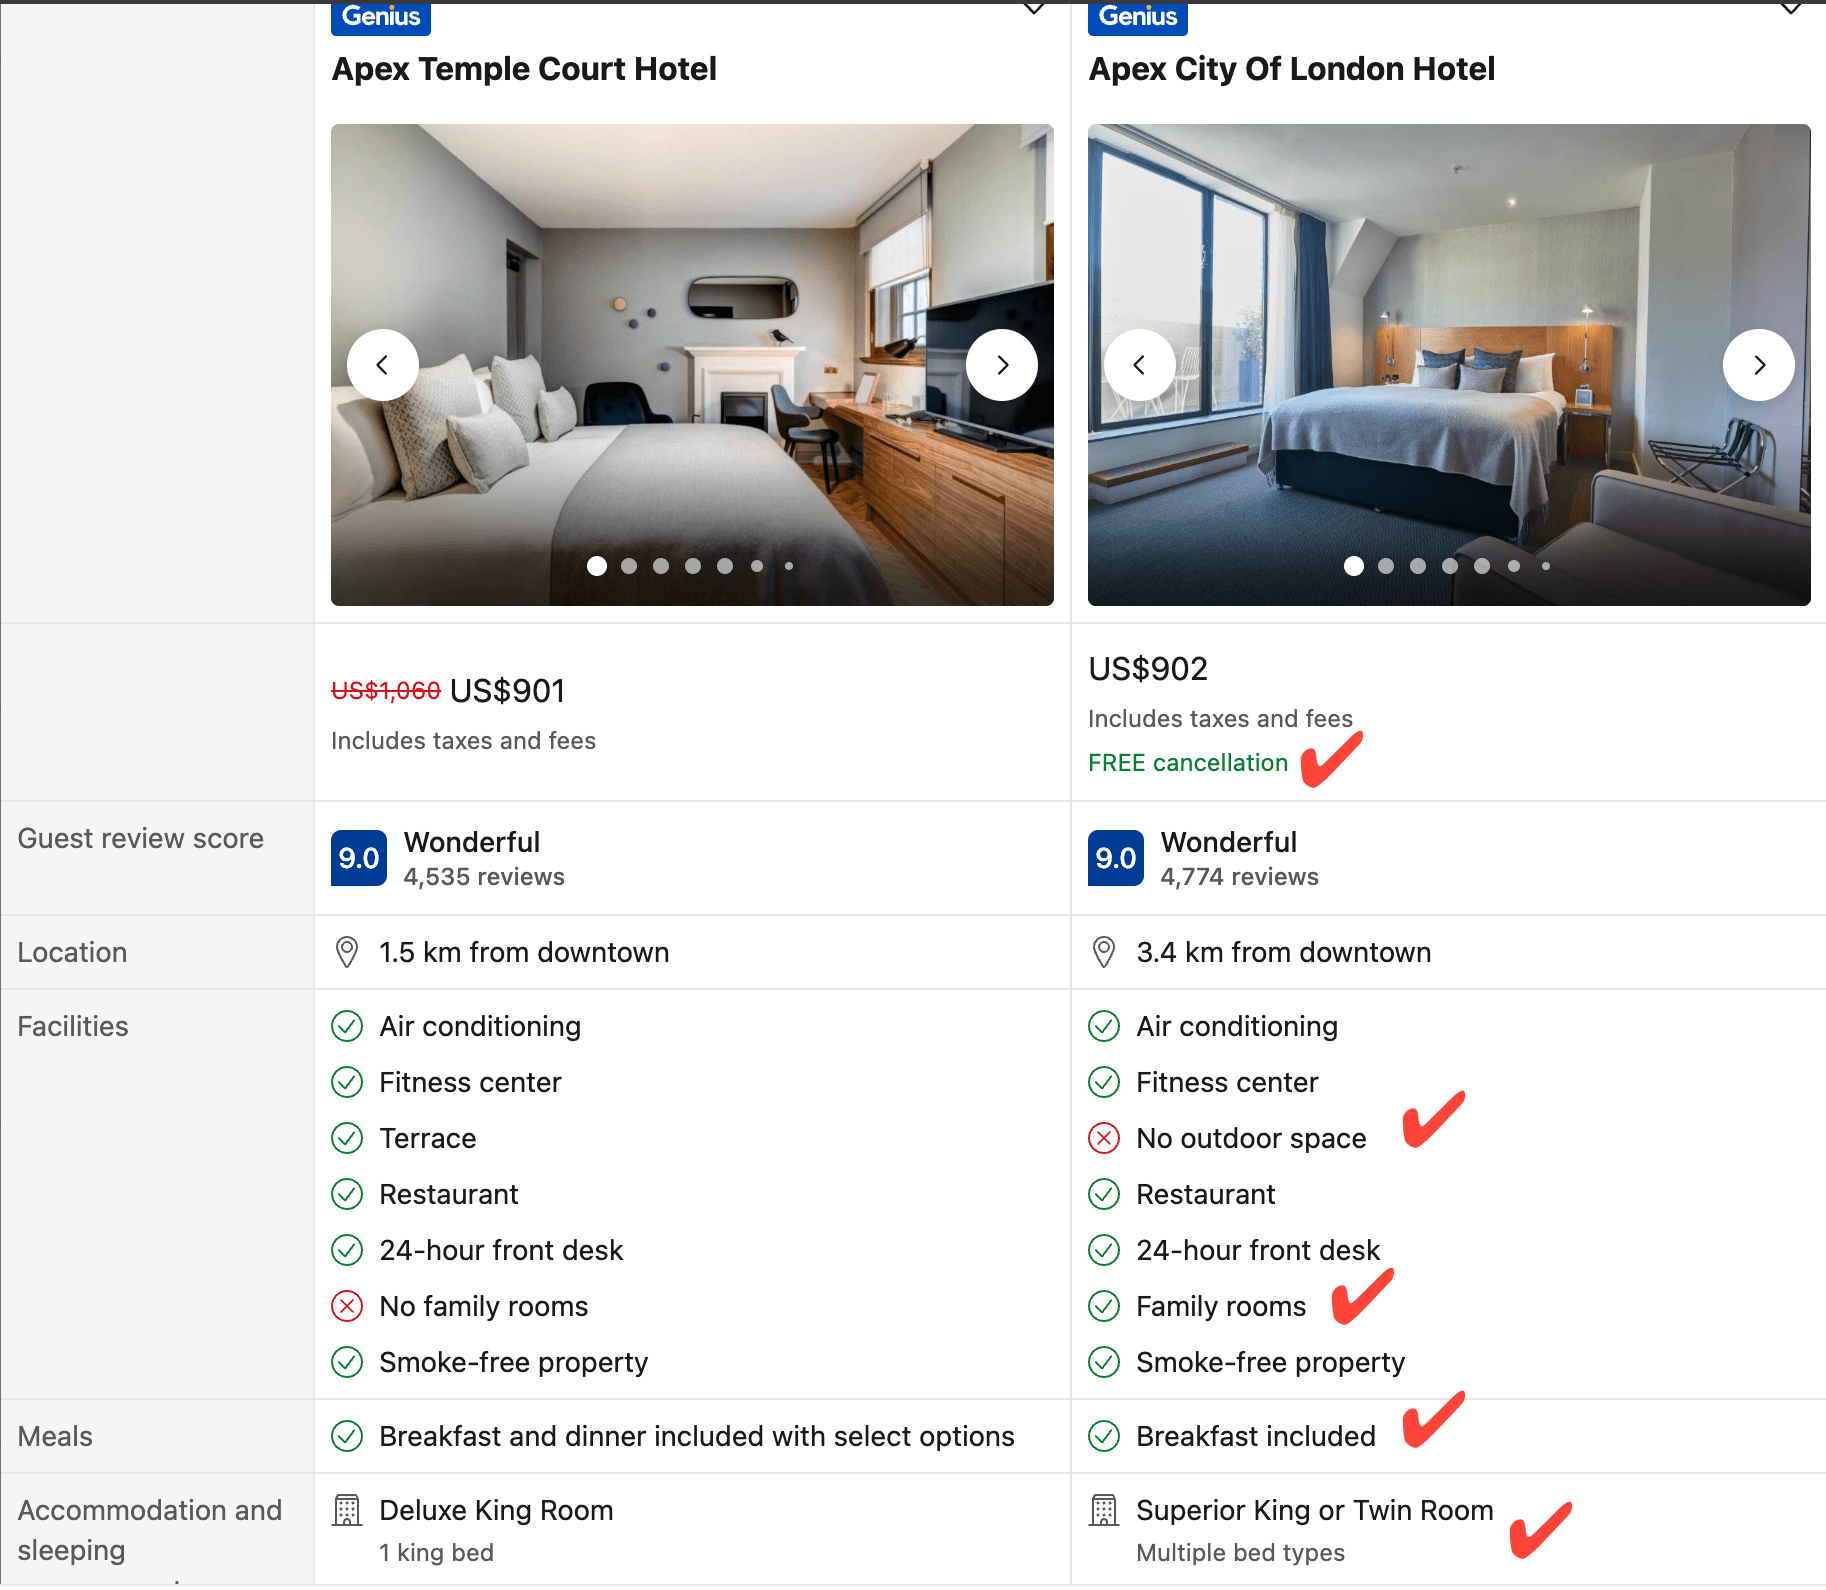Show next photo of Apex Temple Court Hotel
This screenshot has width=1826, height=1590.
click(1002, 365)
